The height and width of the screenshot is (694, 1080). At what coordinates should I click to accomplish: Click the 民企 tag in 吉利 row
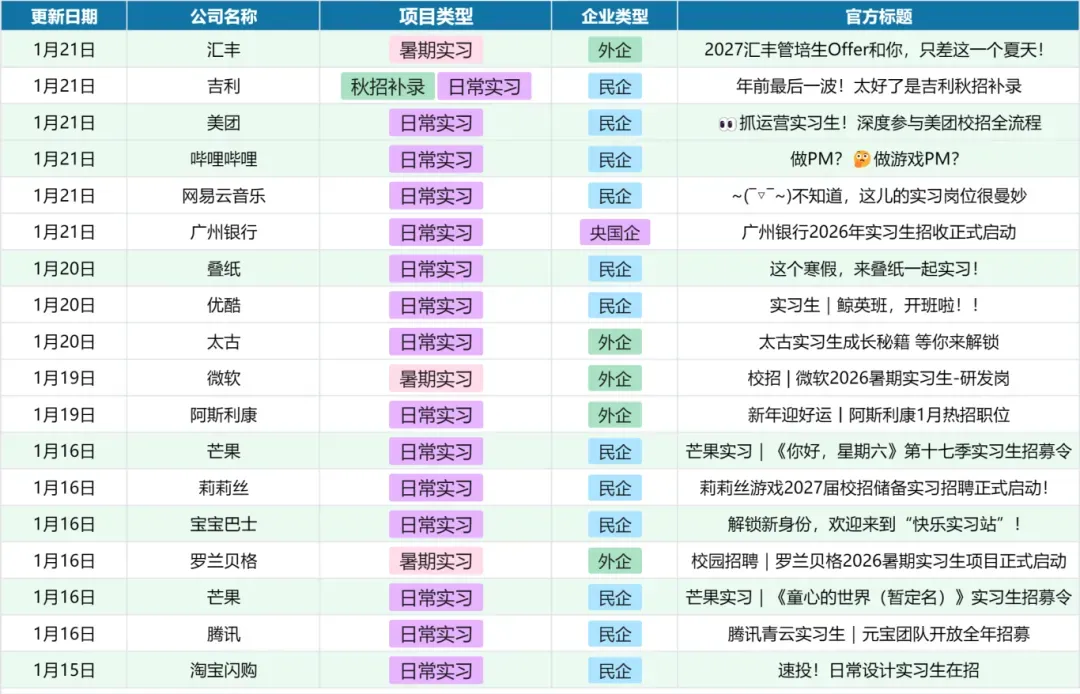[x=614, y=86]
